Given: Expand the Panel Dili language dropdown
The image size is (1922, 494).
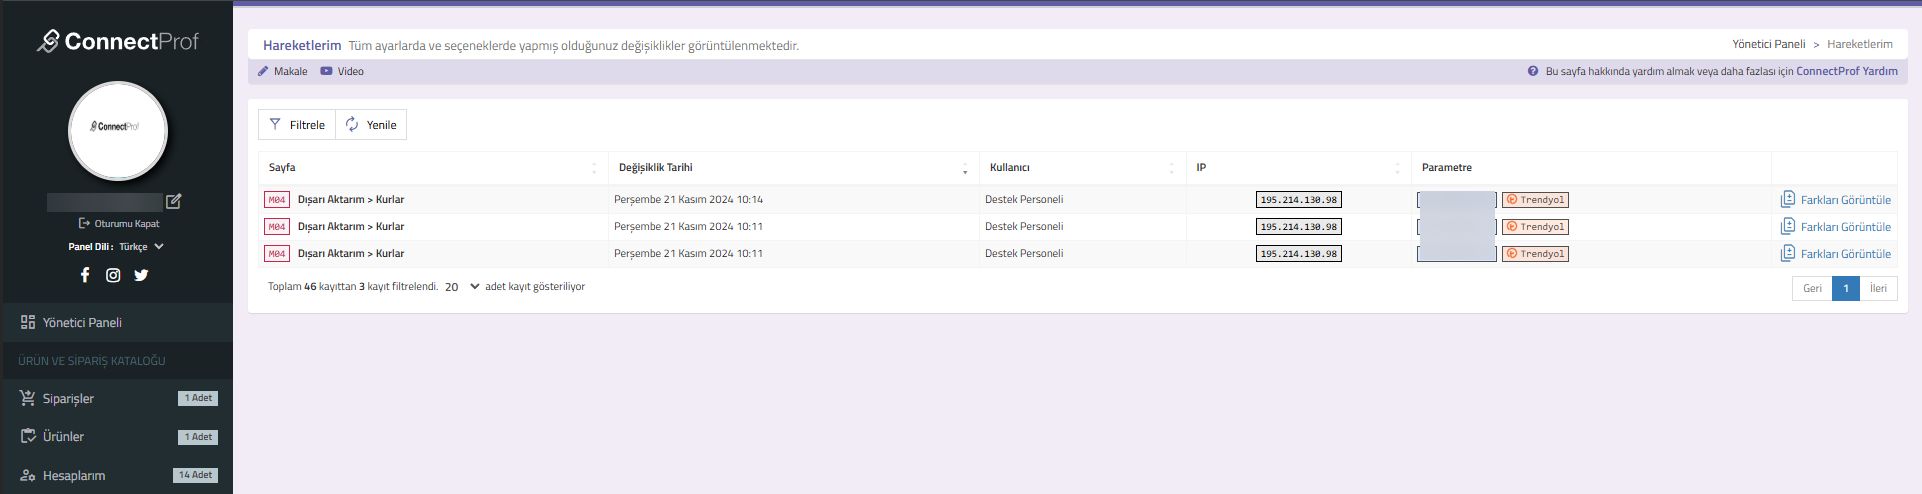Looking at the screenshot, I should click(x=140, y=246).
